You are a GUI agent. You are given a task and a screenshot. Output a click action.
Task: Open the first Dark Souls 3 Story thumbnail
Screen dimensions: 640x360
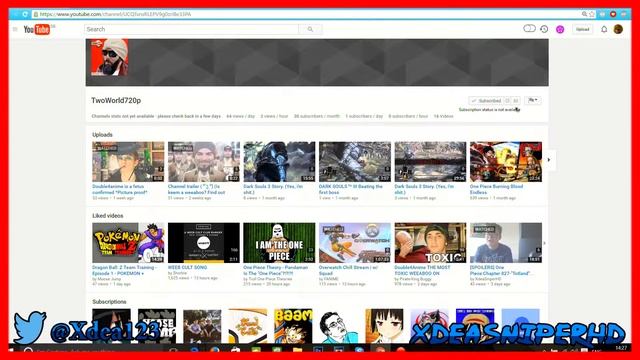(x=279, y=162)
